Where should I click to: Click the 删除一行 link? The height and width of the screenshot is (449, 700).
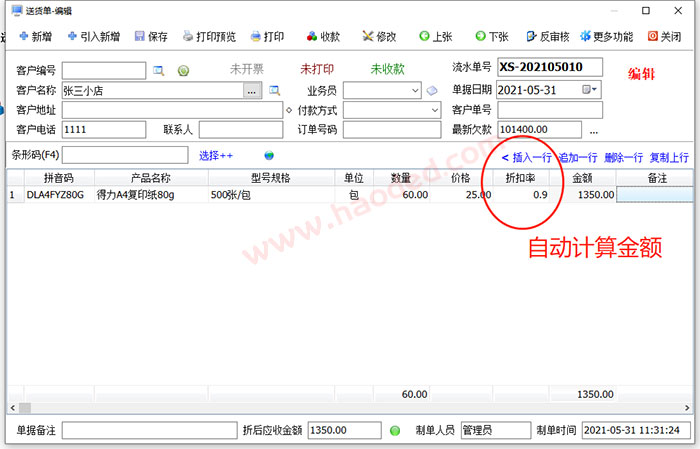tap(624, 157)
